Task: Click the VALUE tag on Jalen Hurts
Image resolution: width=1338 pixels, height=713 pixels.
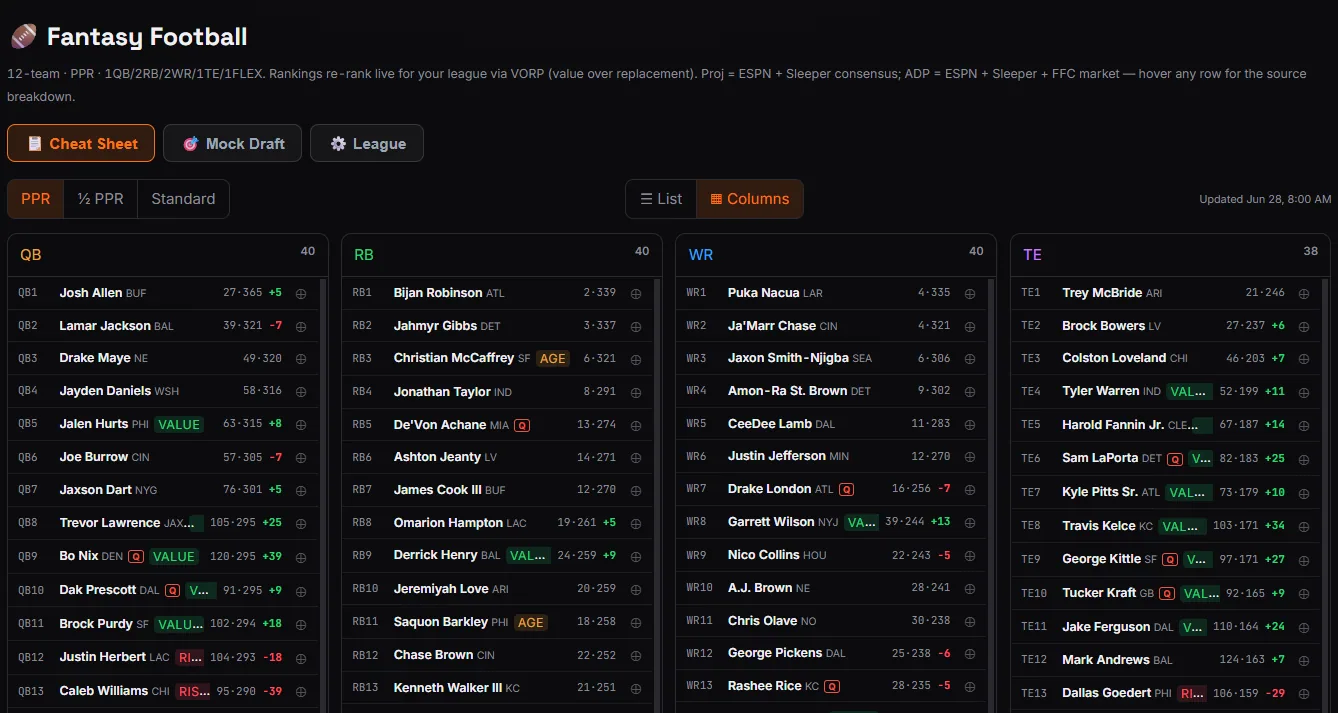Action: [x=179, y=424]
